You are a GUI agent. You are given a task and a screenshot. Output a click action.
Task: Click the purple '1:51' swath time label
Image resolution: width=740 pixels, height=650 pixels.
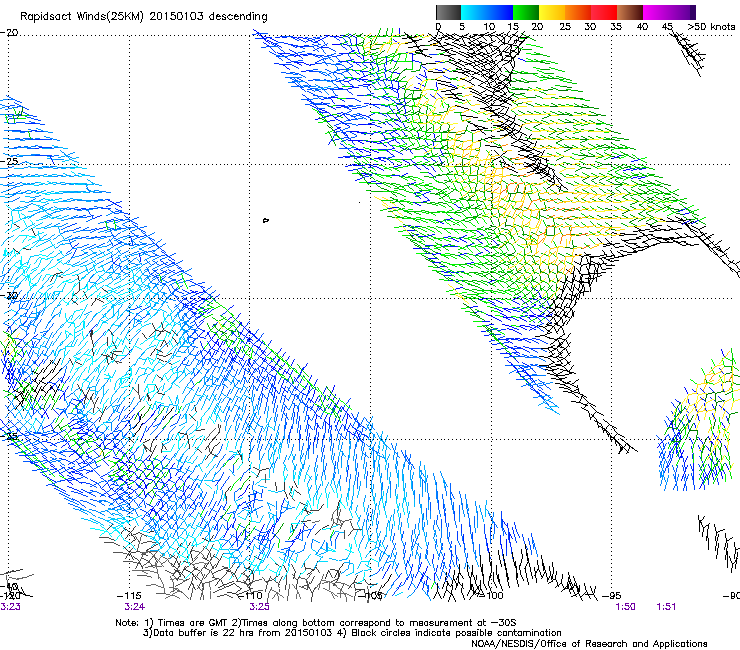[666, 607]
